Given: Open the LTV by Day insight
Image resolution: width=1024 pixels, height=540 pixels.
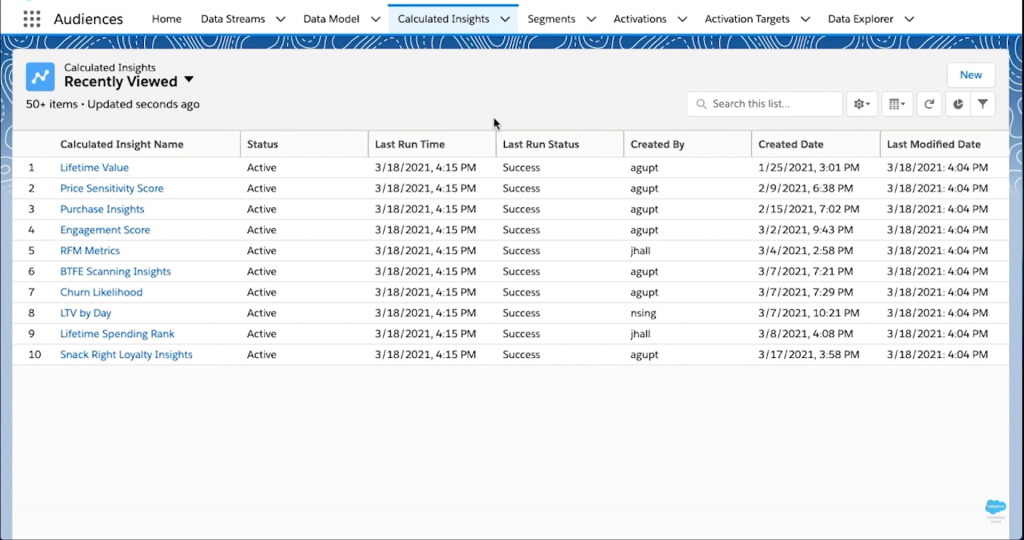Looking at the screenshot, I should coord(86,313).
